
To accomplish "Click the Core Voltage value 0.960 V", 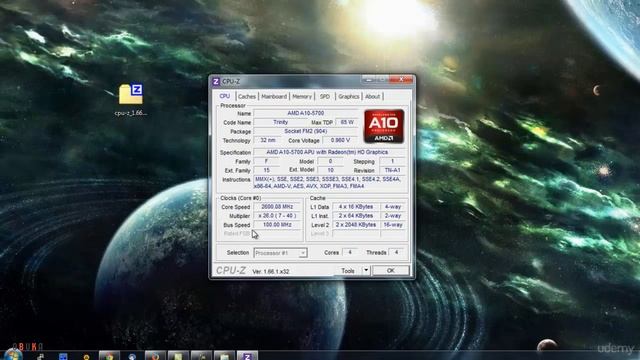I will [340, 140].
